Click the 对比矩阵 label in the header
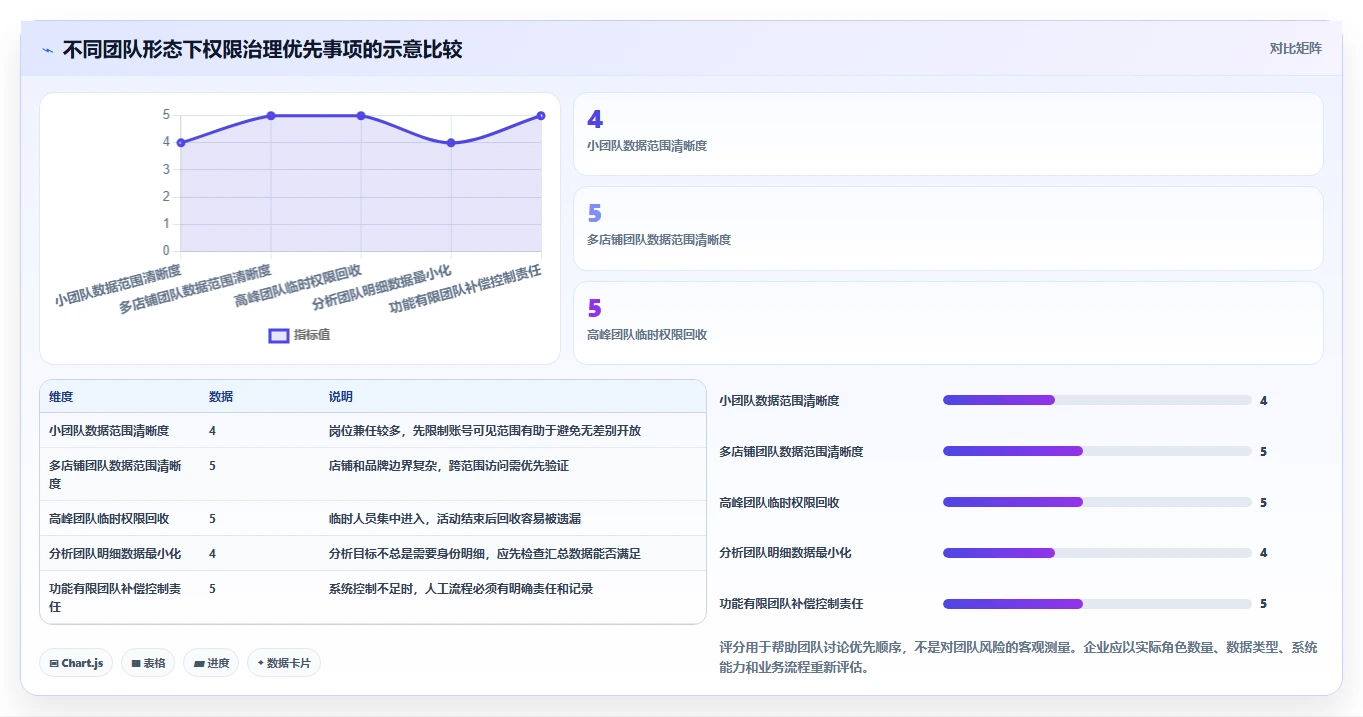This screenshot has height=717, width=1363. click(x=1295, y=48)
